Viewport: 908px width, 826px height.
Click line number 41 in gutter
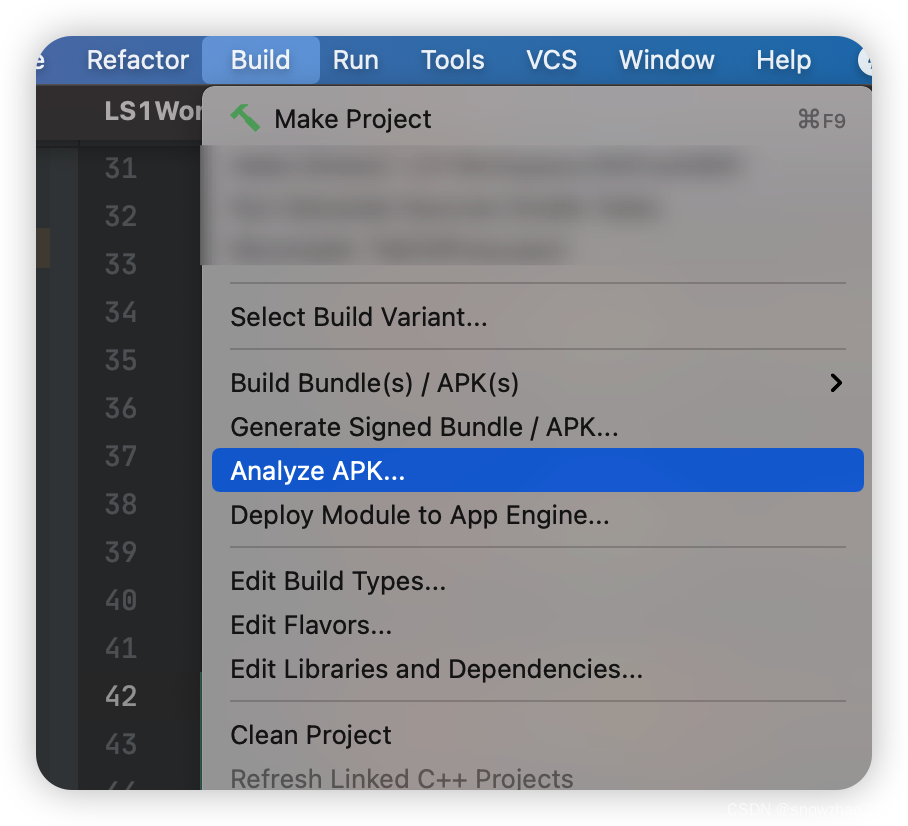[121, 649]
